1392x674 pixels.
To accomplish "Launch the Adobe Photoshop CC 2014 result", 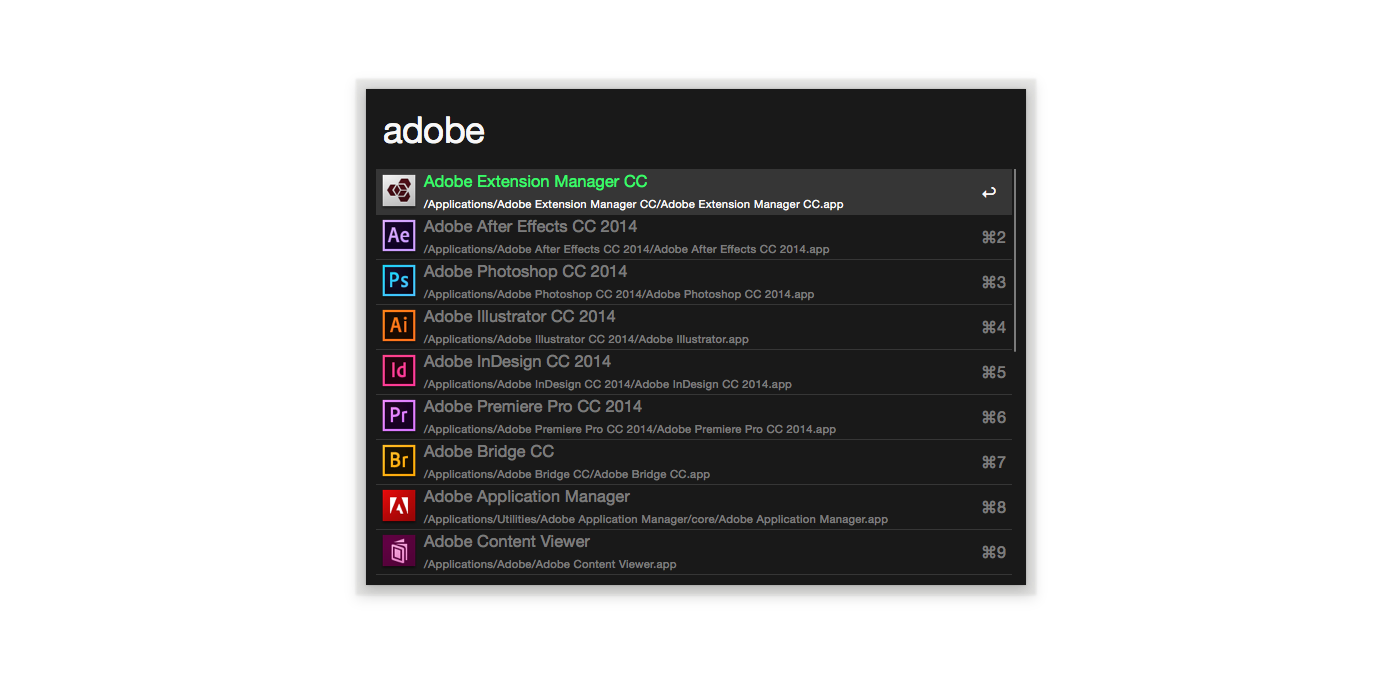I will [x=694, y=282].
